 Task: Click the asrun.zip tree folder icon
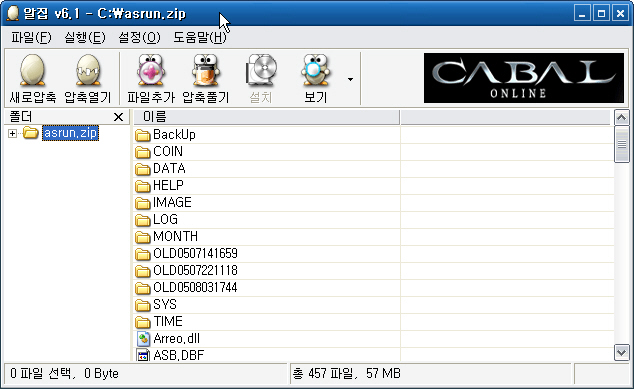(x=30, y=132)
